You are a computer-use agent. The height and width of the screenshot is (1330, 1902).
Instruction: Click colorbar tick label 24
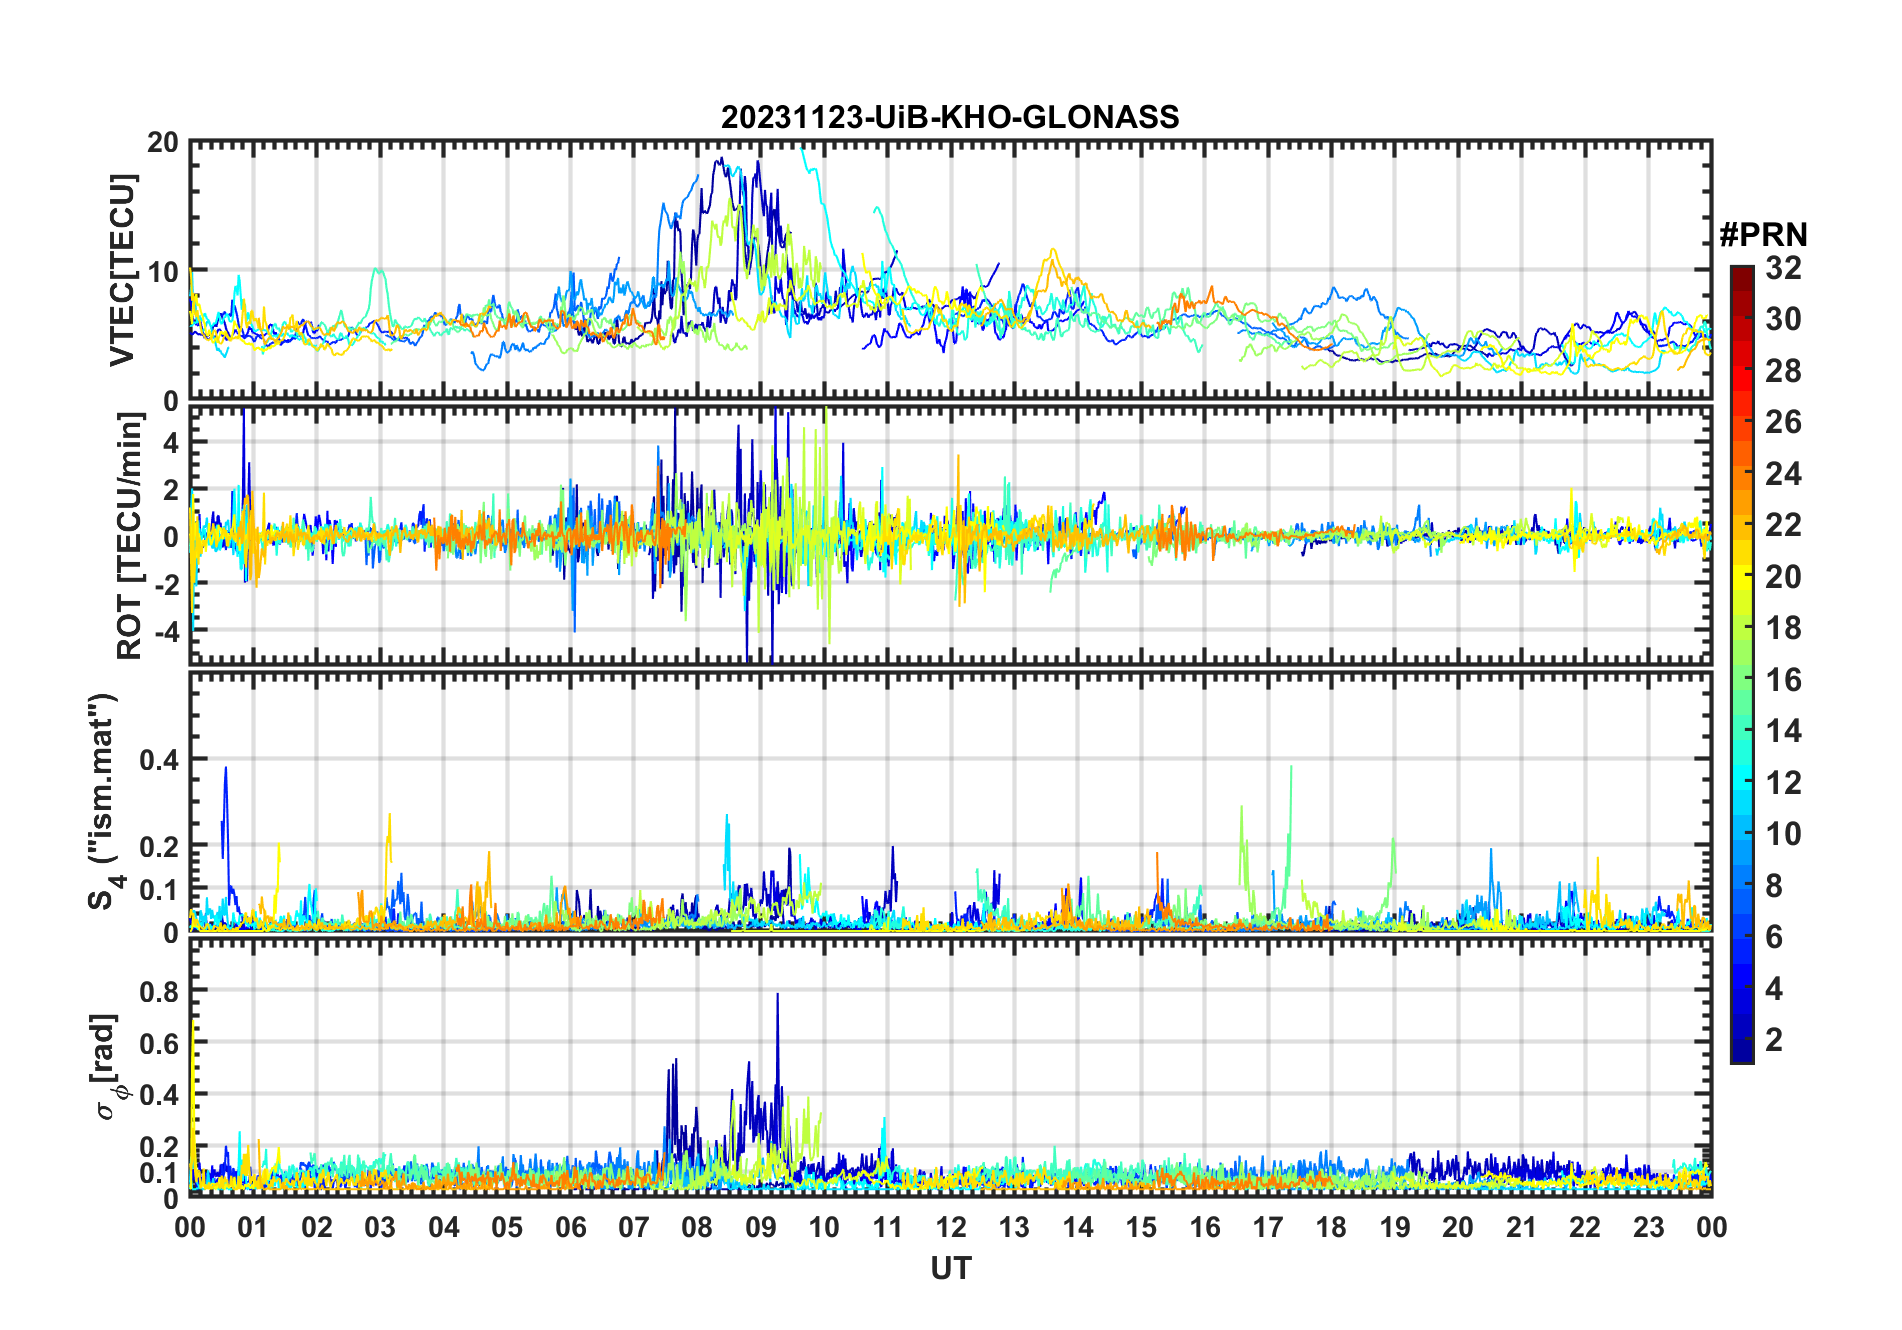coord(1783,473)
